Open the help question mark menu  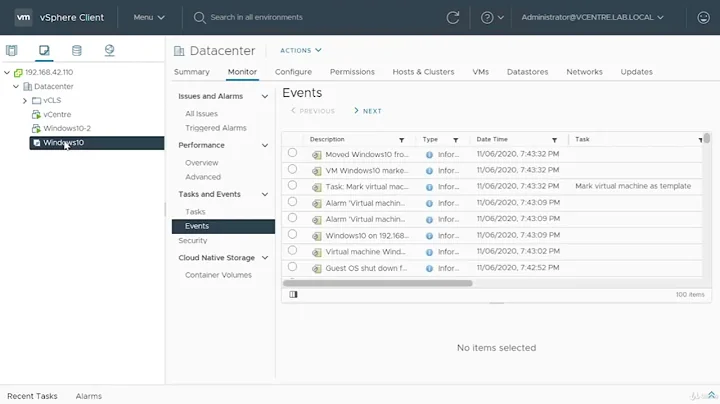(492, 17)
